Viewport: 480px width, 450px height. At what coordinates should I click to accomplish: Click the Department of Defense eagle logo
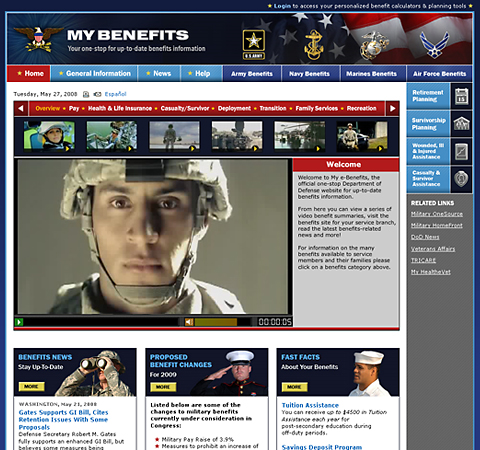[x=39, y=39]
